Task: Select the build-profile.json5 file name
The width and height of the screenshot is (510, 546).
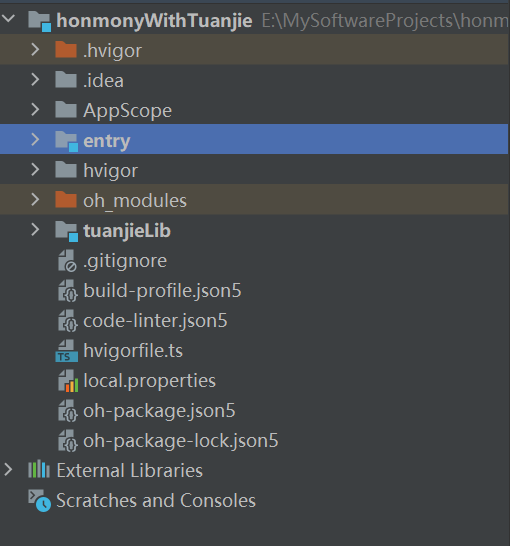Action: (162, 291)
